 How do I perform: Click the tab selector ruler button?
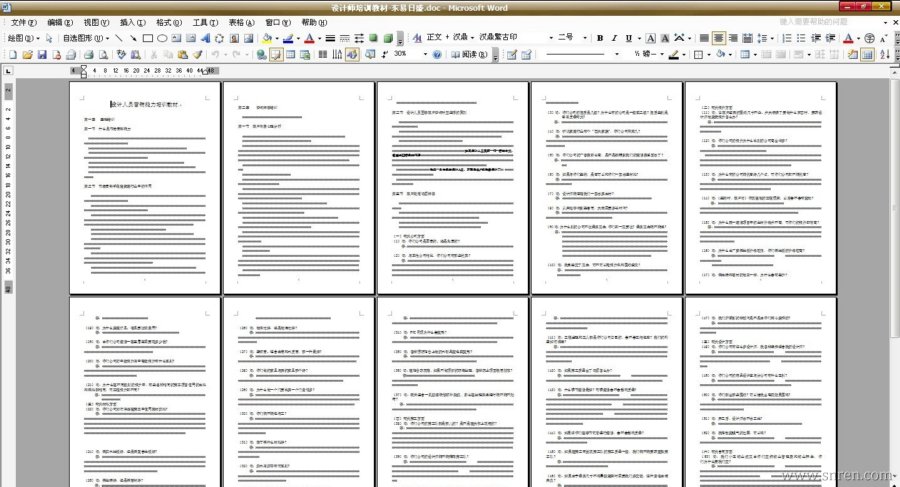(8, 71)
